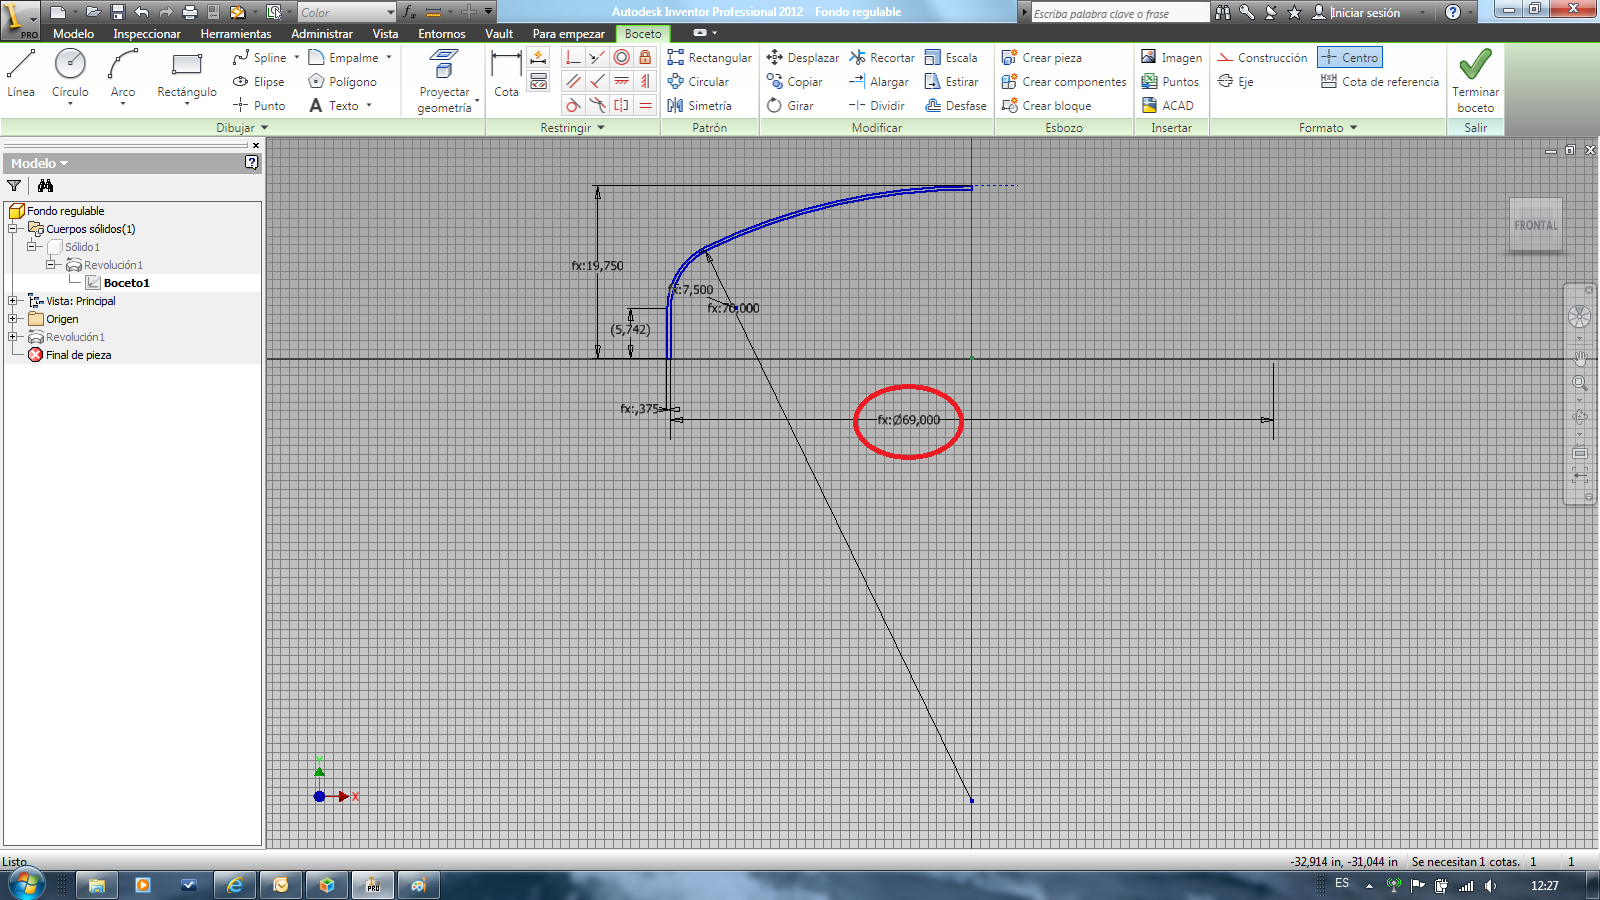Apply the fix lock constraint icon
Screen dimensions: 1600x900
646,58
